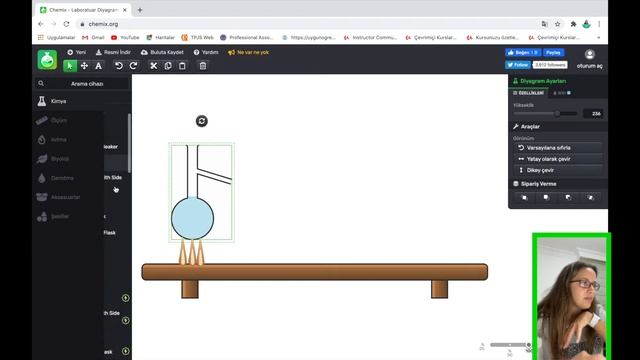Screen dimensions: 640x360
Task: Expand the Sipariş Verme section header
Action: point(558,184)
